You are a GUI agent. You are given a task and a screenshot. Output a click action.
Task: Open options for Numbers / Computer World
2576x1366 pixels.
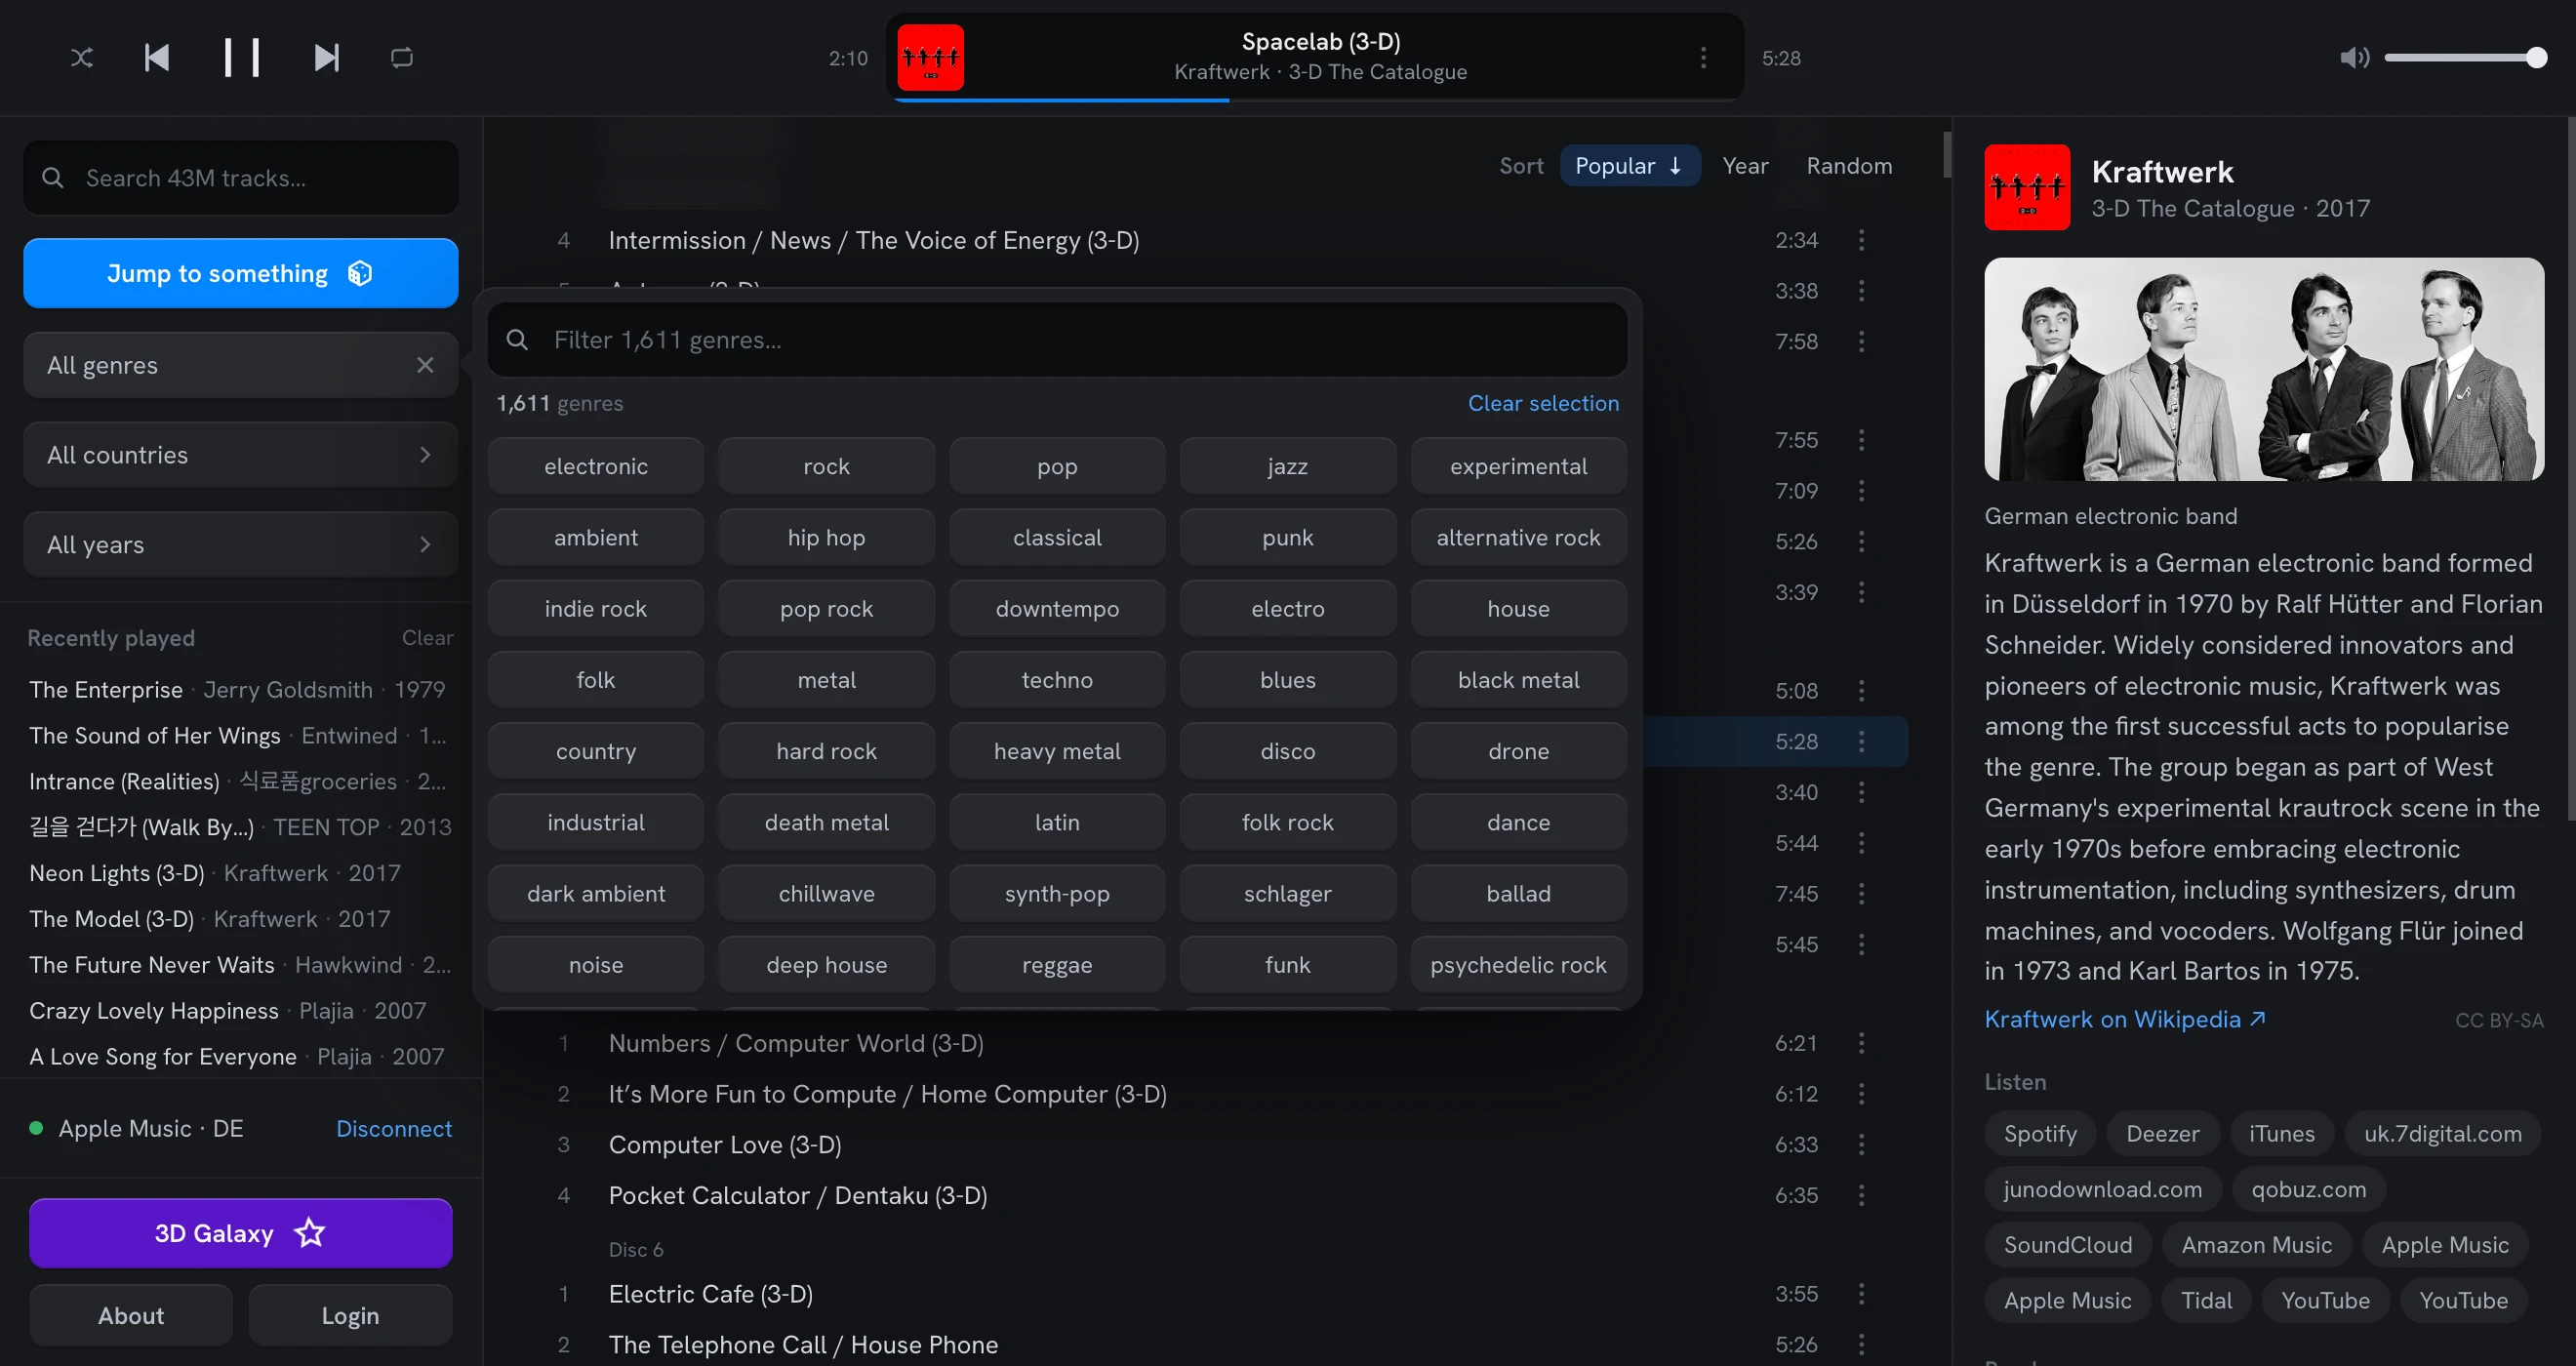(1861, 1043)
